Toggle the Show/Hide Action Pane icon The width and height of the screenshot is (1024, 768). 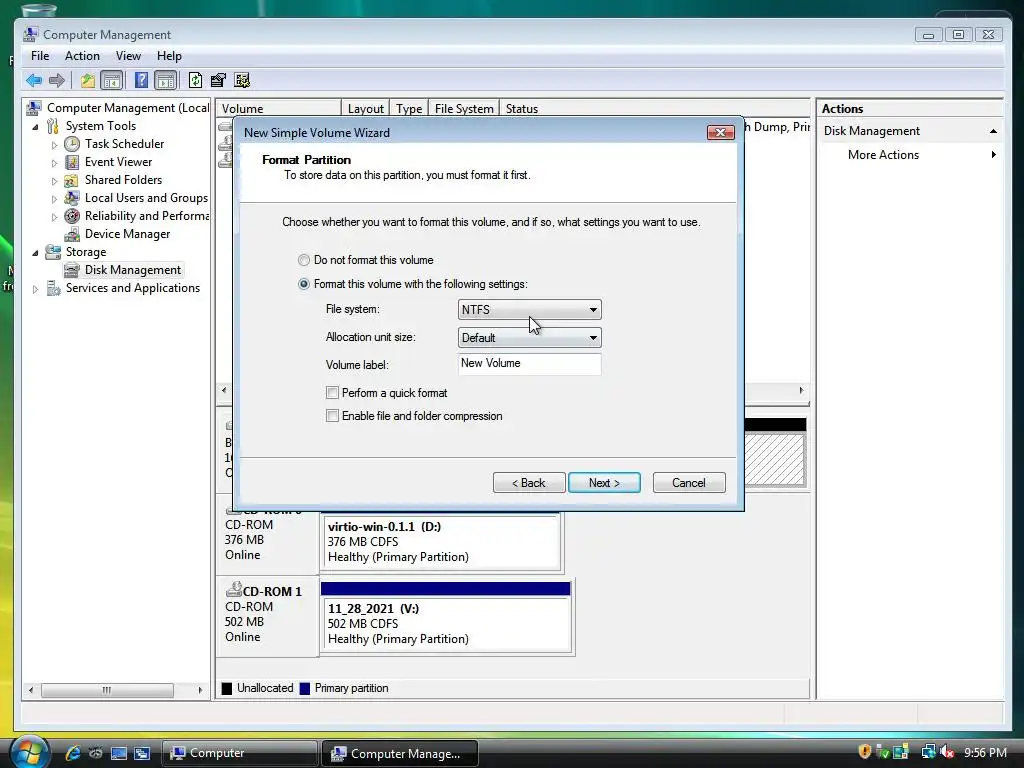click(x=166, y=80)
